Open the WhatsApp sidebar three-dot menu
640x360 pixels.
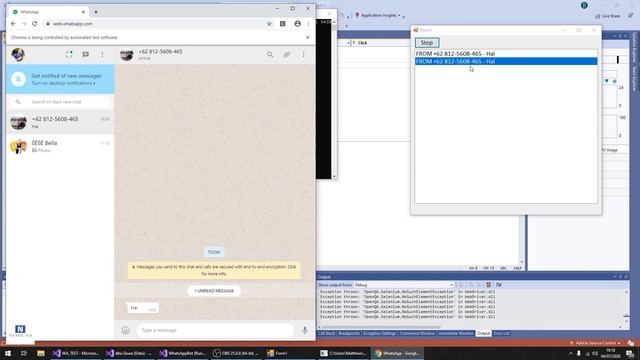[102, 54]
